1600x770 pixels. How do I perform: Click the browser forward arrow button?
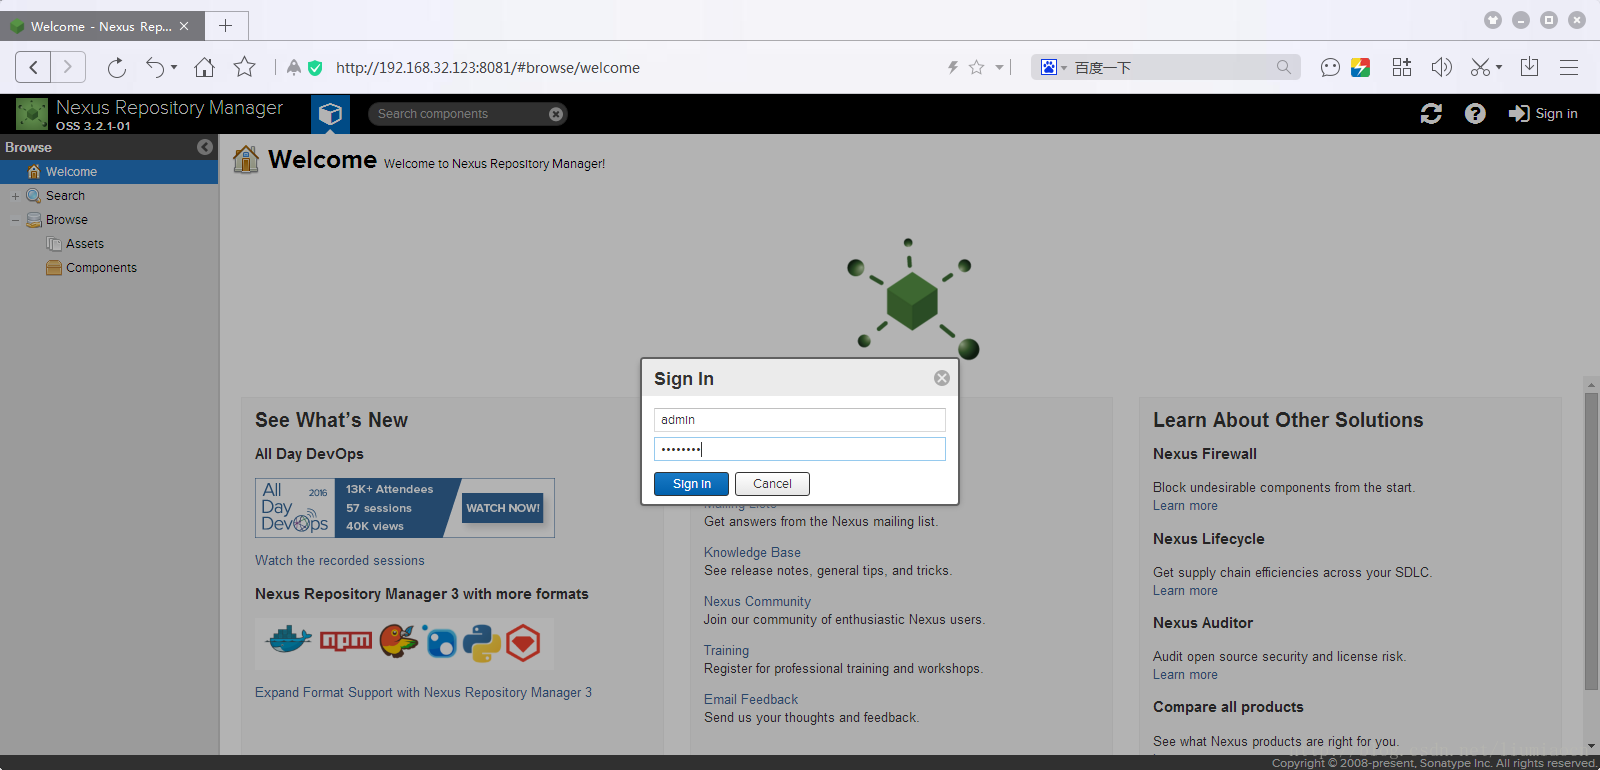[68, 67]
